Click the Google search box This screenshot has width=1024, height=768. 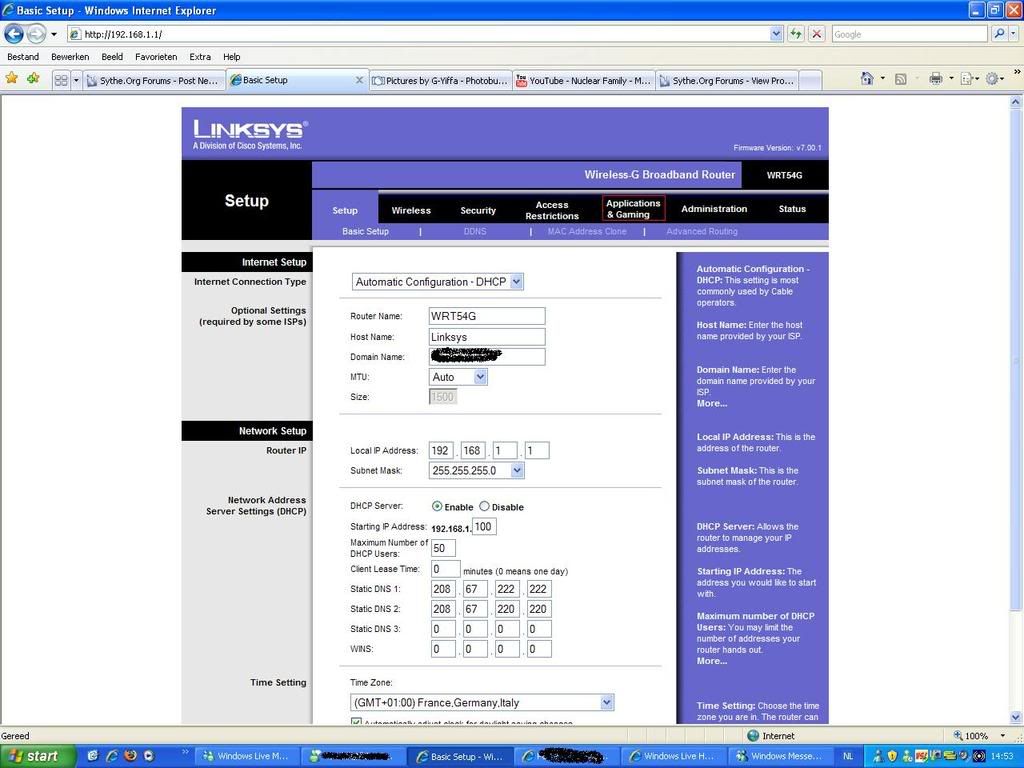click(x=909, y=34)
